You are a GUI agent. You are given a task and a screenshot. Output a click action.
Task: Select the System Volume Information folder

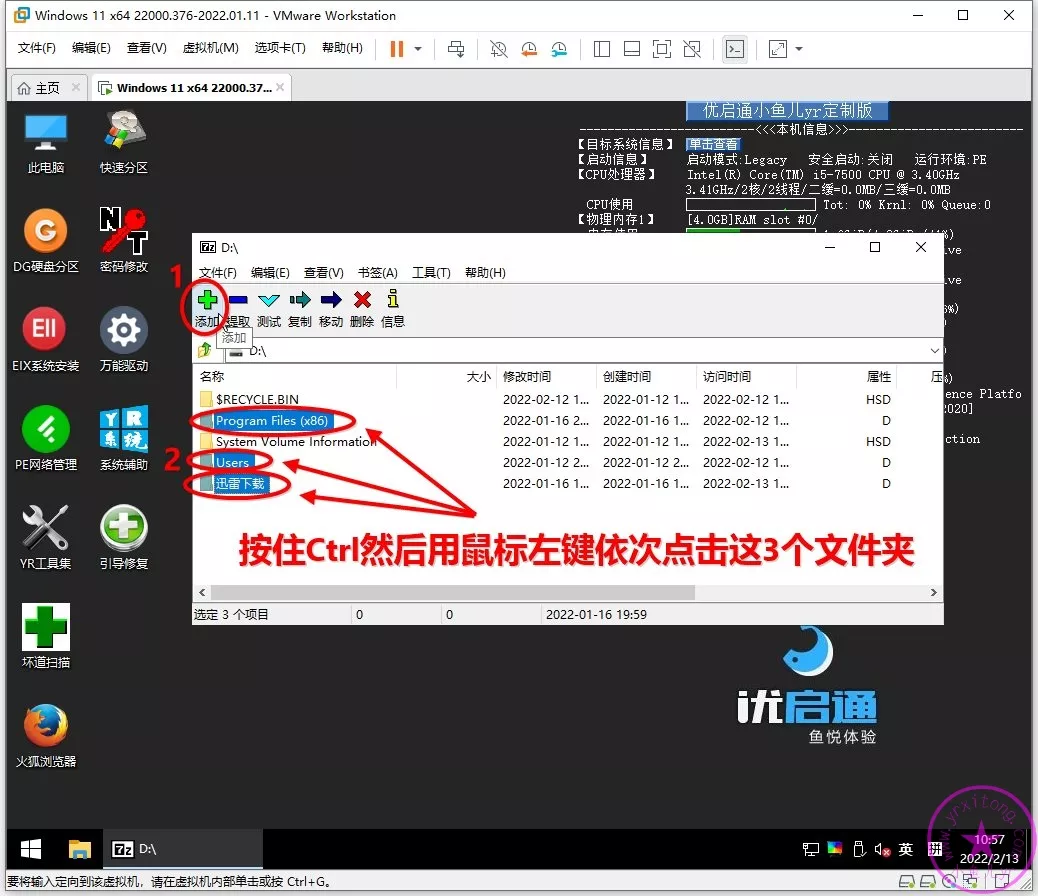[x=296, y=441]
